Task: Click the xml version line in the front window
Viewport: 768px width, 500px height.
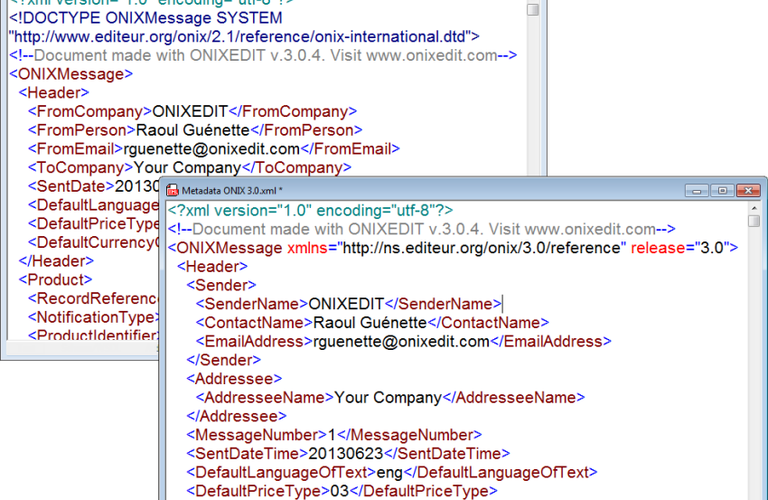Action: click(311, 211)
